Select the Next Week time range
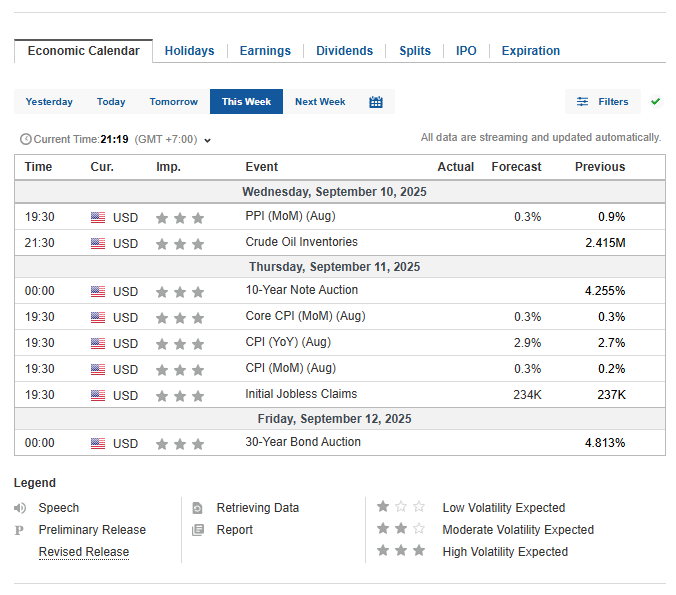 pos(320,102)
